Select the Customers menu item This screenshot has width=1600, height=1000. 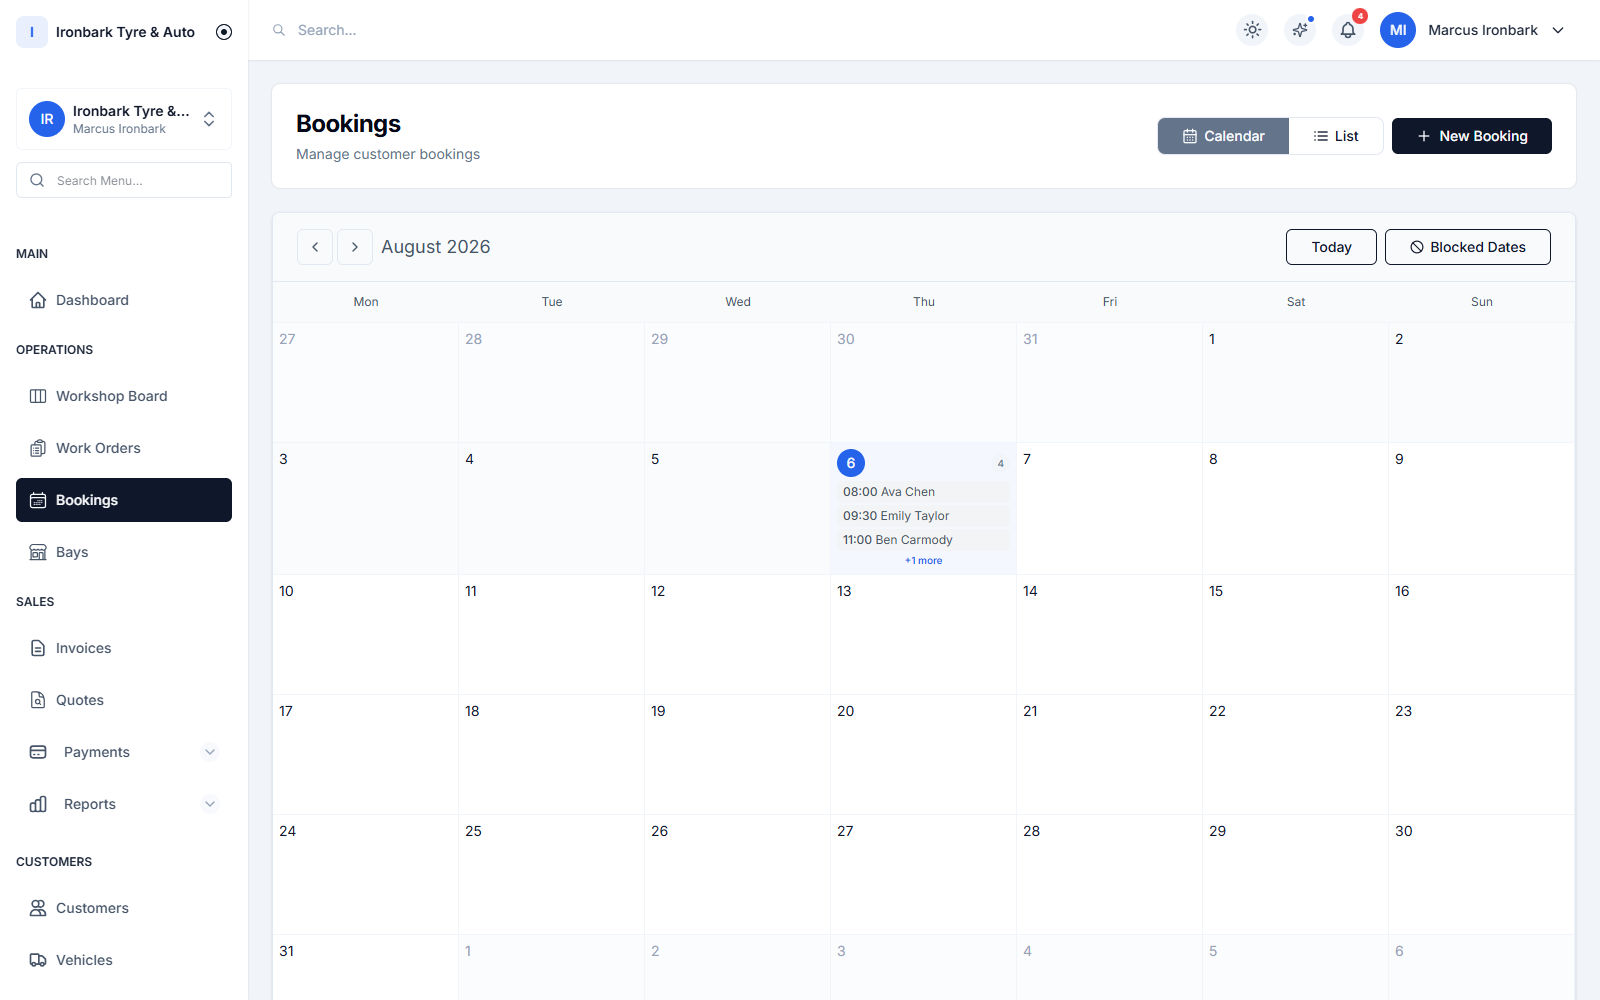coord(124,908)
